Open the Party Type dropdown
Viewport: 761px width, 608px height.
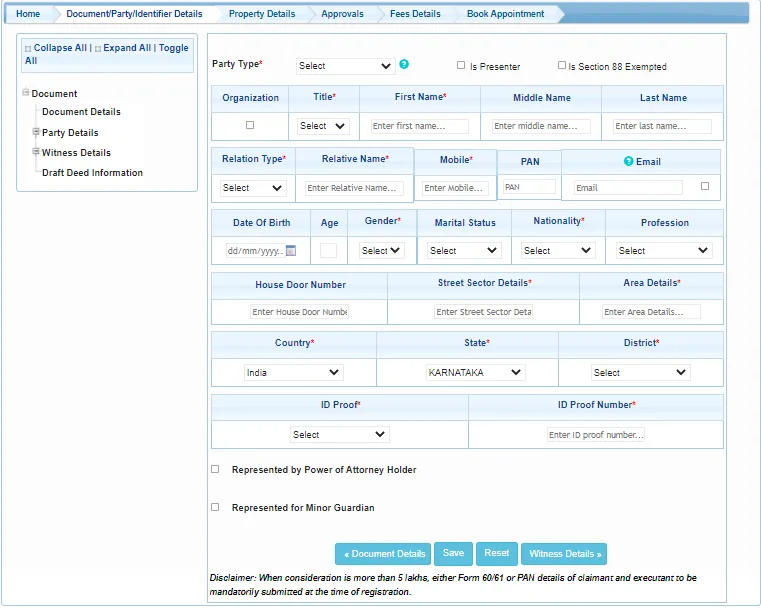[x=346, y=66]
